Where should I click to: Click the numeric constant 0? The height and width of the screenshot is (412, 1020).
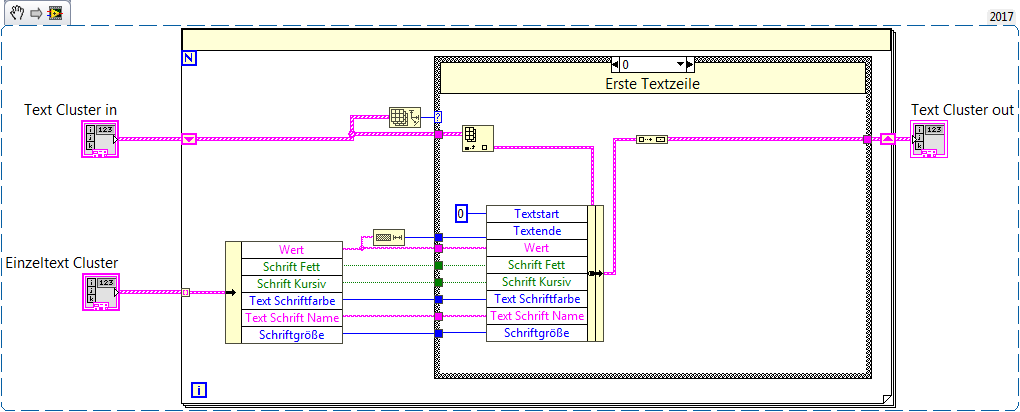(461, 213)
